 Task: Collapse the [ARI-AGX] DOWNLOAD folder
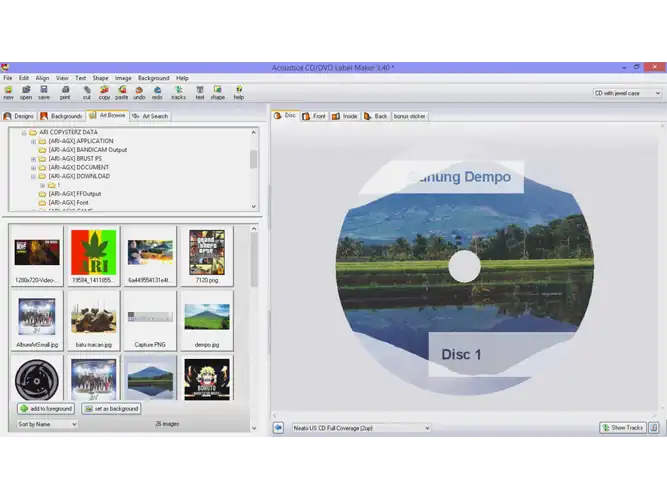pyautogui.click(x=34, y=176)
